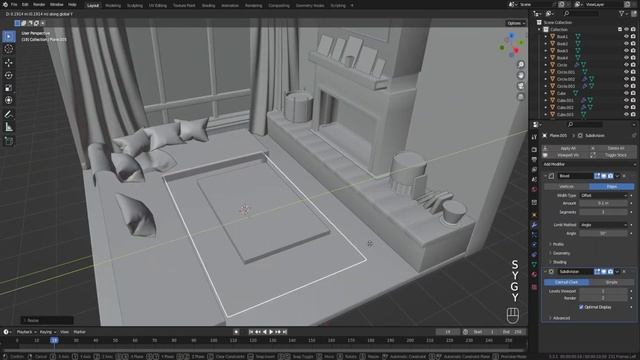Open the Modifiers wrench properties tab

(534, 225)
